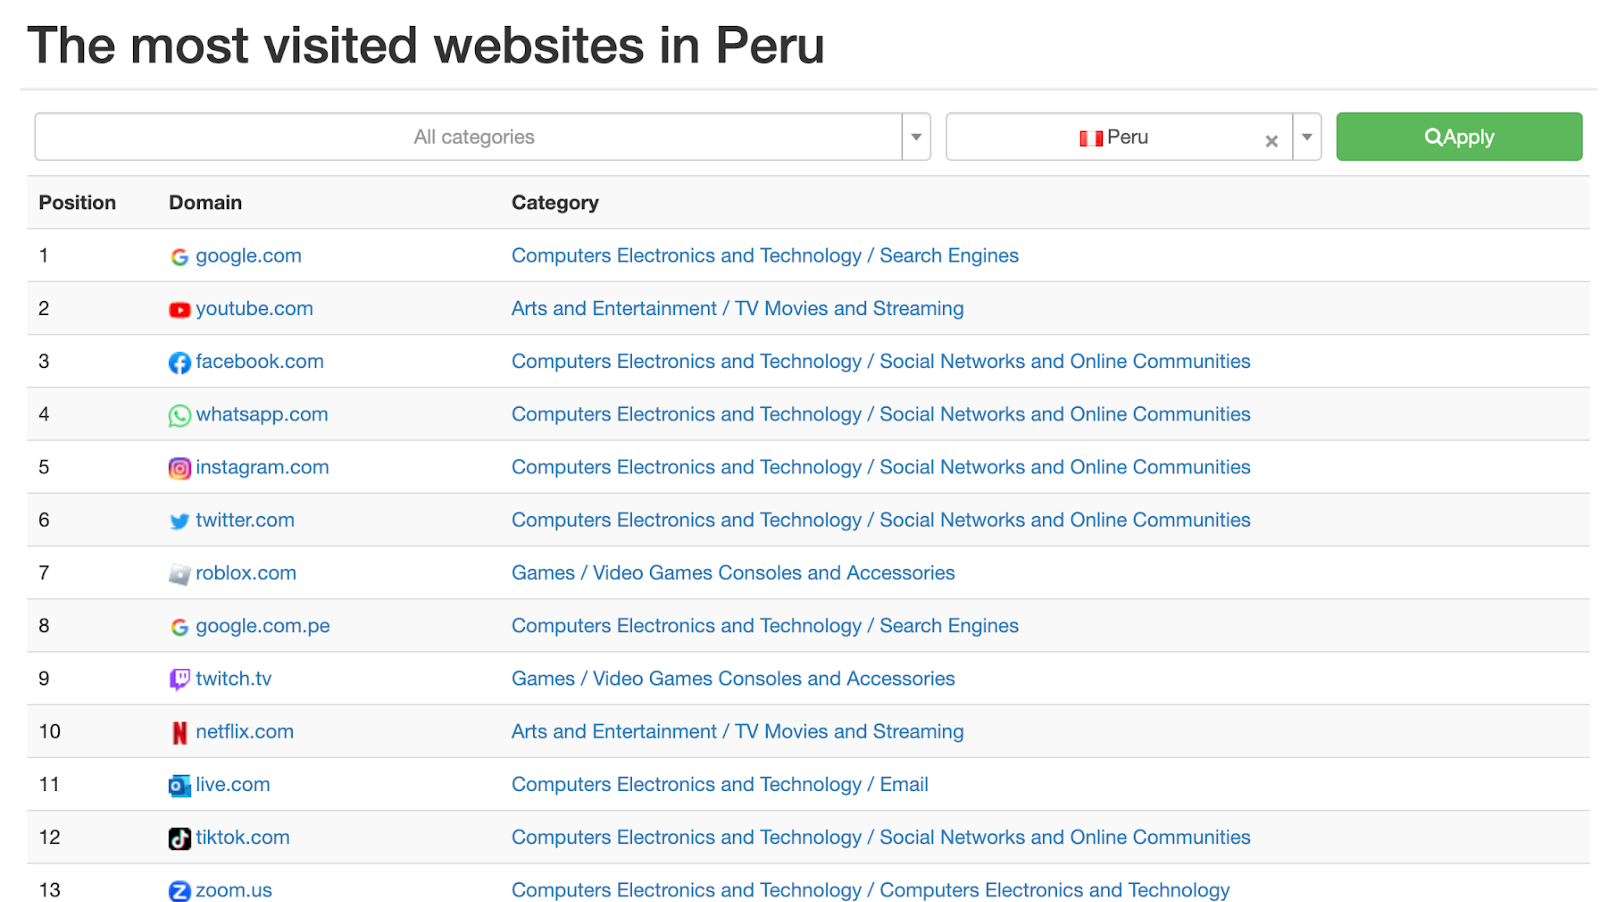Click the Position column header
1600x902 pixels.
click(77, 203)
